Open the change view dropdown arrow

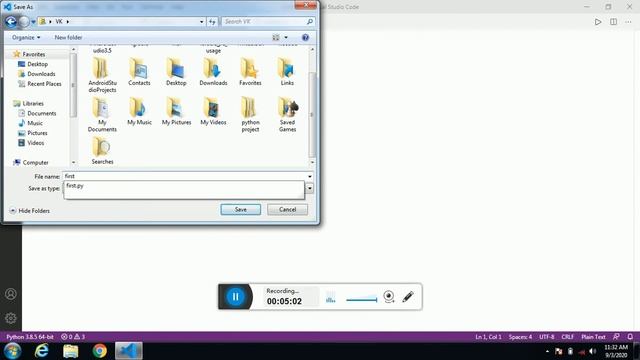[x=286, y=38]
